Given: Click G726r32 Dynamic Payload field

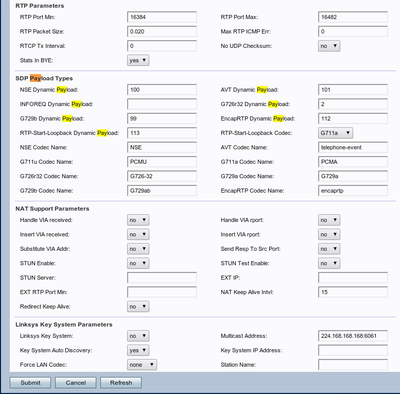Looking at the screenshot, I should tap(353, 104).
